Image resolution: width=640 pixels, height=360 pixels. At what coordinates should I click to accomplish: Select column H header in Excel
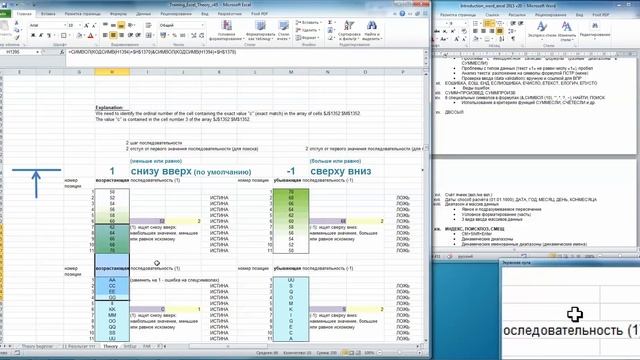pyautogui.click(x=112, y=72)
